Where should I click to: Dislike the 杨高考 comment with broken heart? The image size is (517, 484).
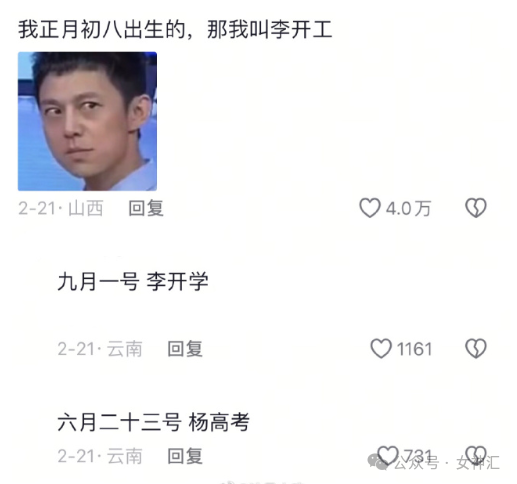[476, 455]
